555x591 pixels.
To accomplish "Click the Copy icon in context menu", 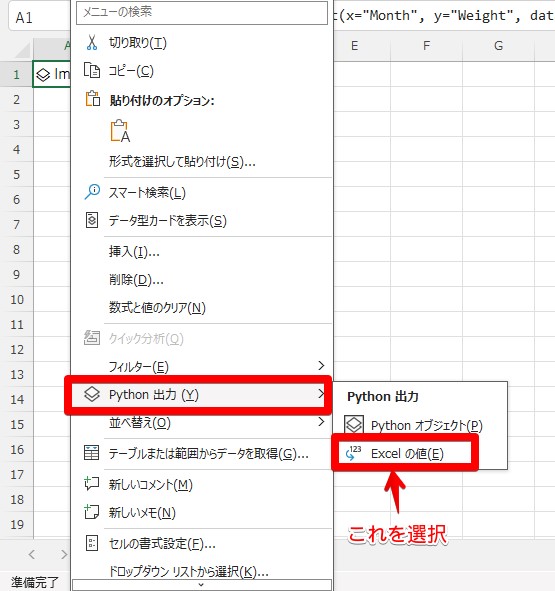I will (x=92, y=70).
